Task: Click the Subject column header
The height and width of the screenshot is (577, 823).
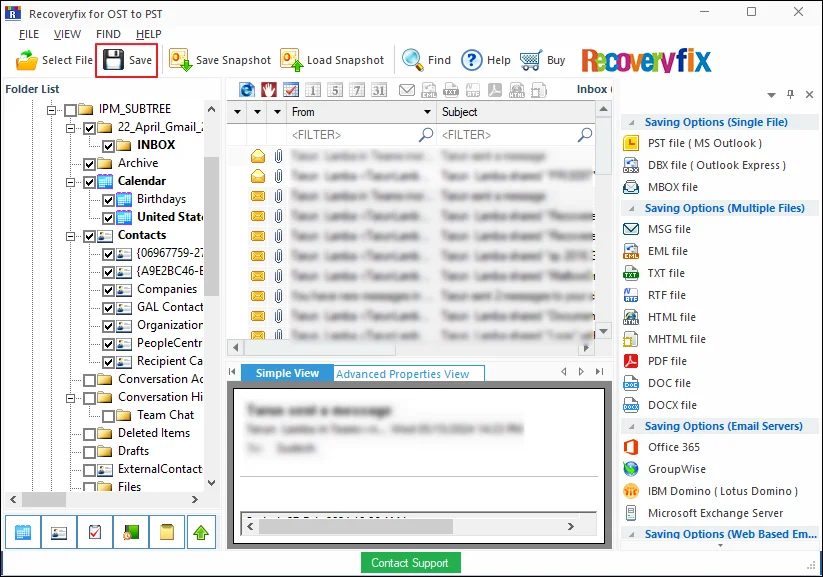Action: point(517,112)
